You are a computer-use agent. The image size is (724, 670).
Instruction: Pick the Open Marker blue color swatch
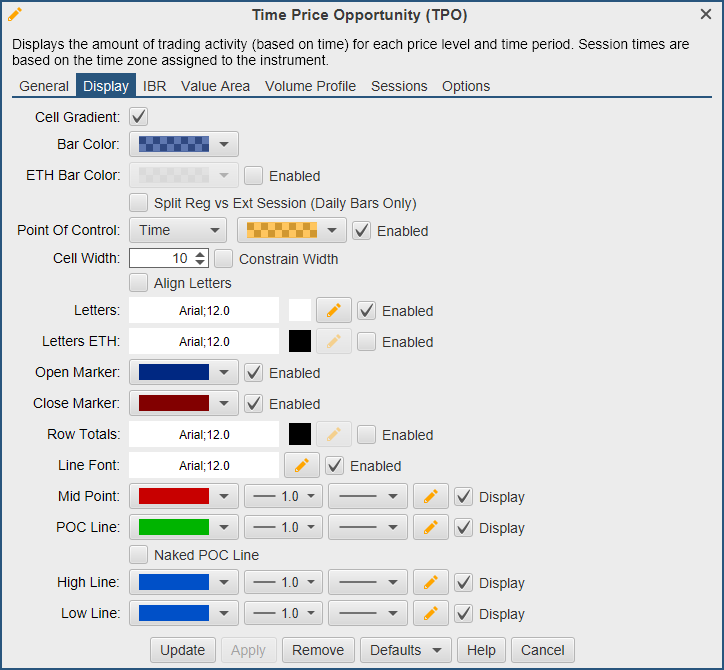(174, 373)
